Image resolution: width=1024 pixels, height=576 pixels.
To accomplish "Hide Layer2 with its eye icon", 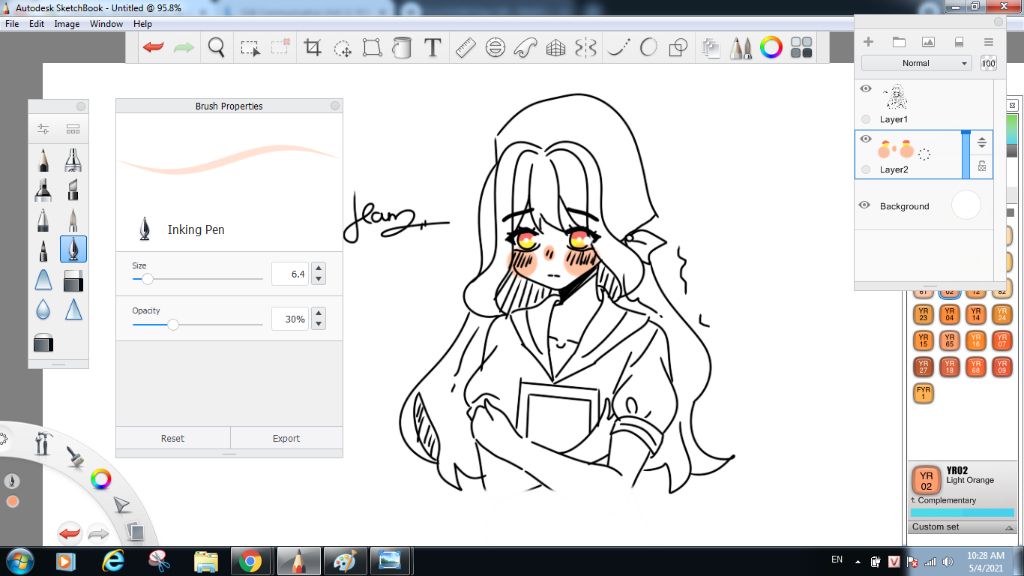I will tap(866, 139).
